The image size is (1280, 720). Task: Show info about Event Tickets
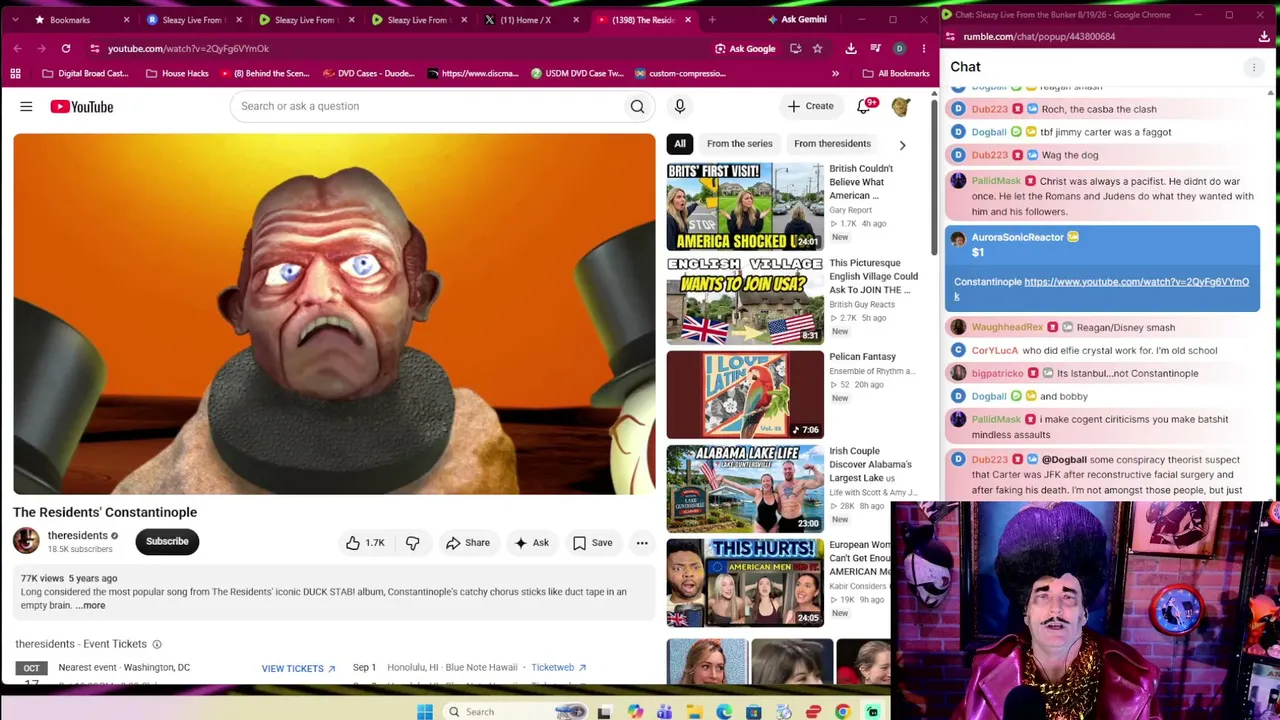click(157, 644)
